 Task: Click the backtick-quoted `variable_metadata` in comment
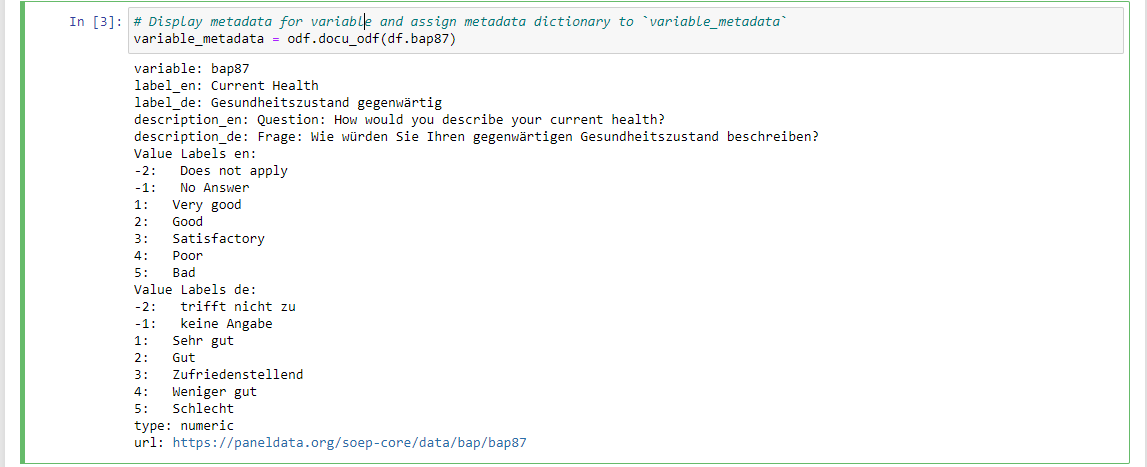tap(715, 21)
